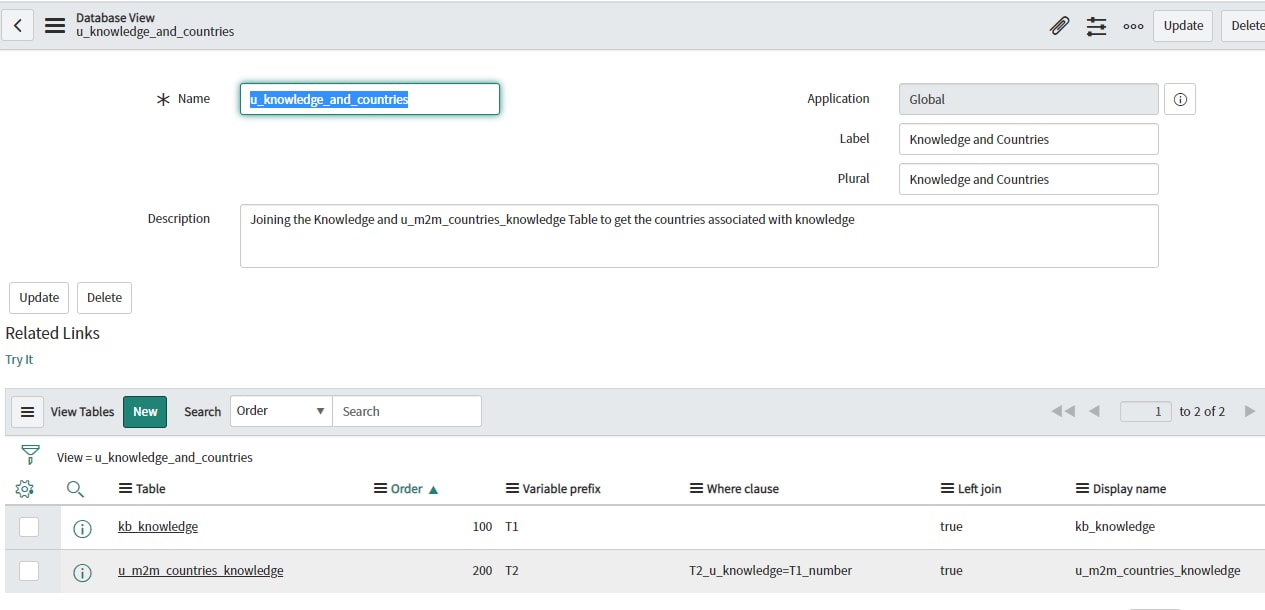Open more options three-dots icon
Screen dimensions: 1265x610
click(1133, 26)
